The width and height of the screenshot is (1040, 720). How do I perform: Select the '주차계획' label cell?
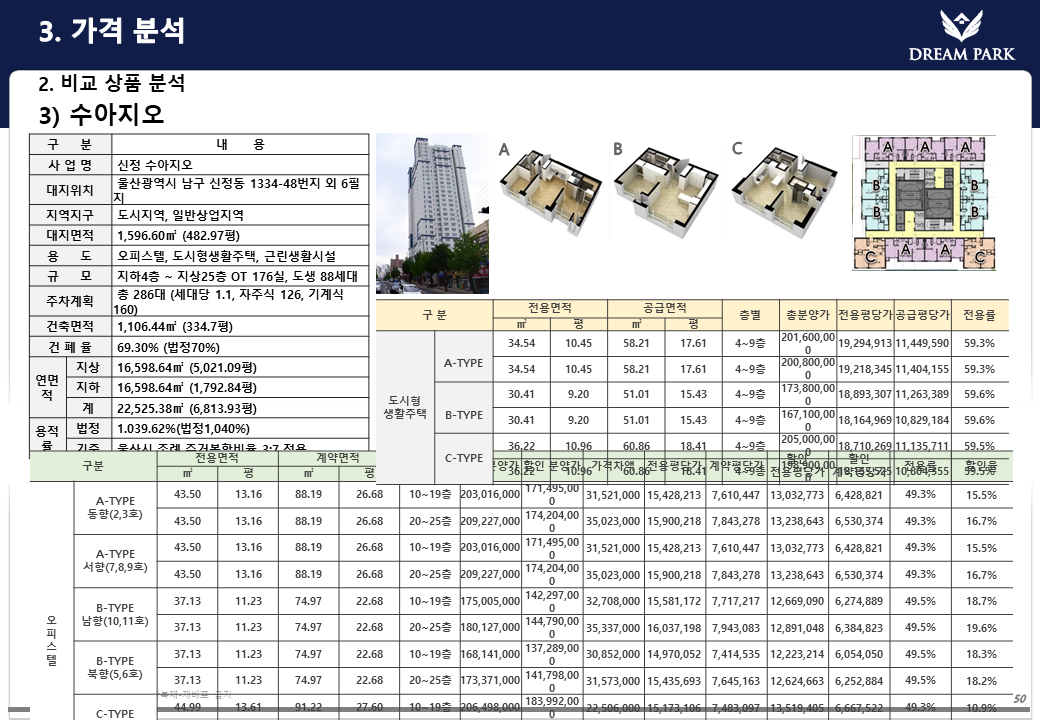(x=70, y=301)
